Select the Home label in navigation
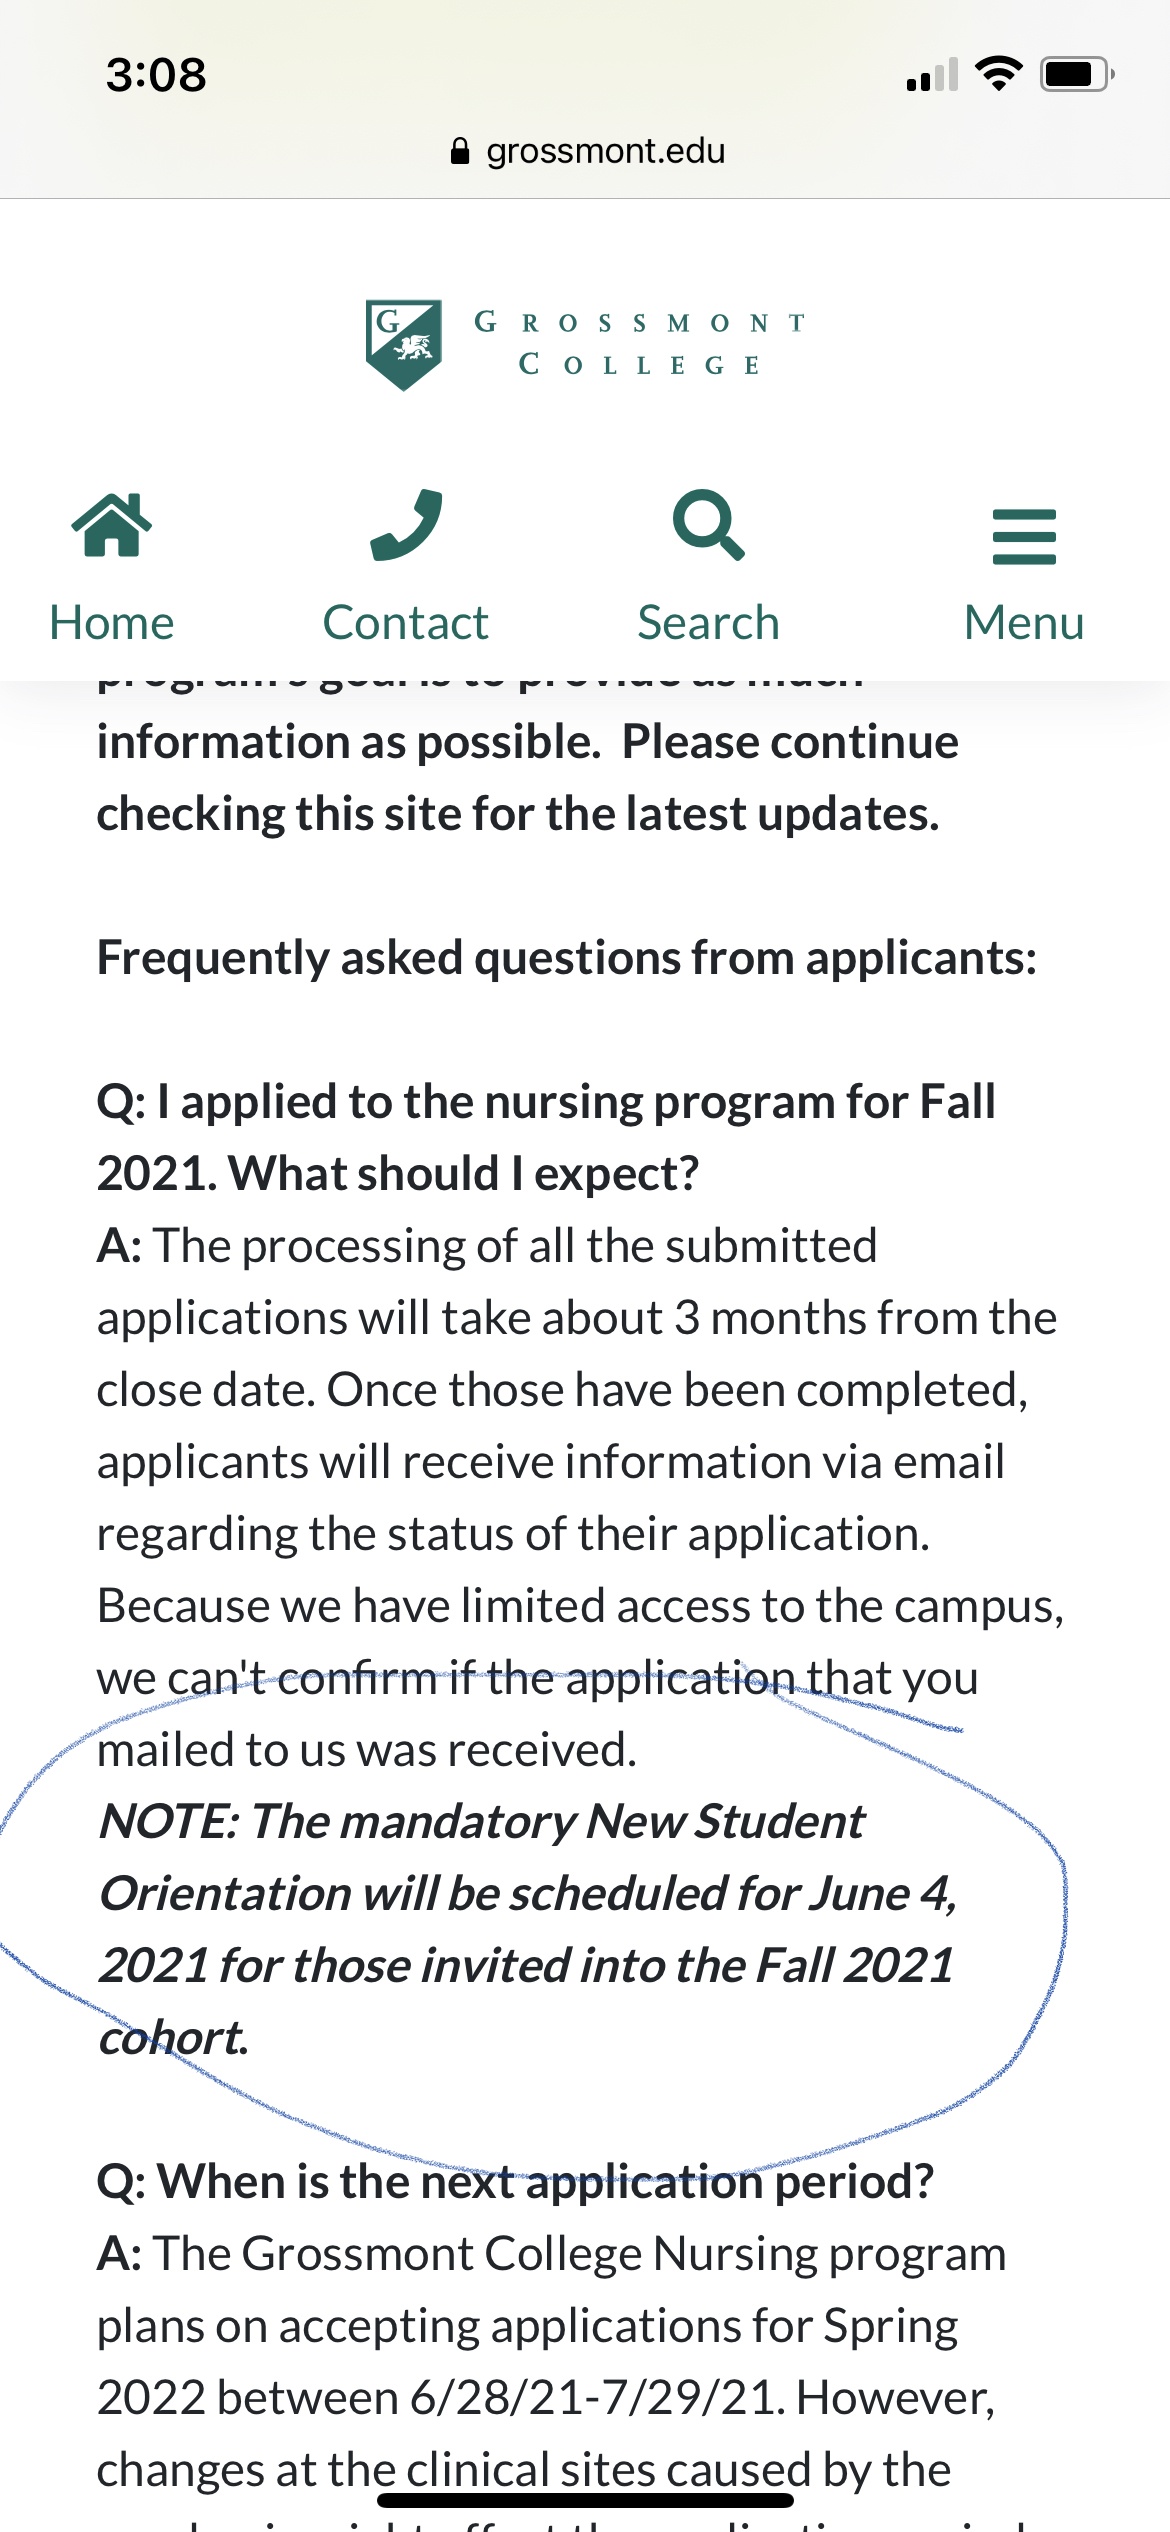The image size is (1170, 2532). (112, 623)
